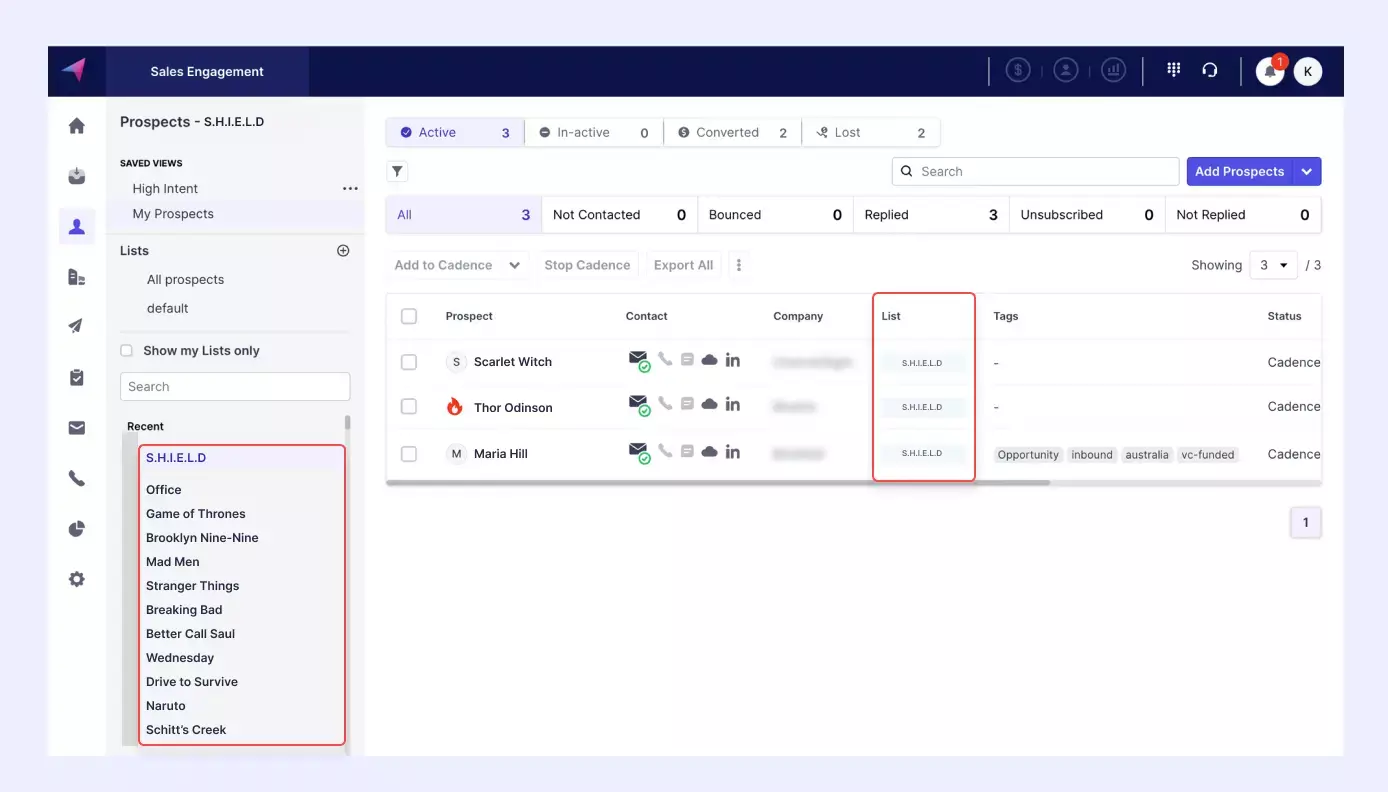This screenshot has height=792, width=1388.
Task: Click the Add Prospects button
Action: click(1239, 172)
